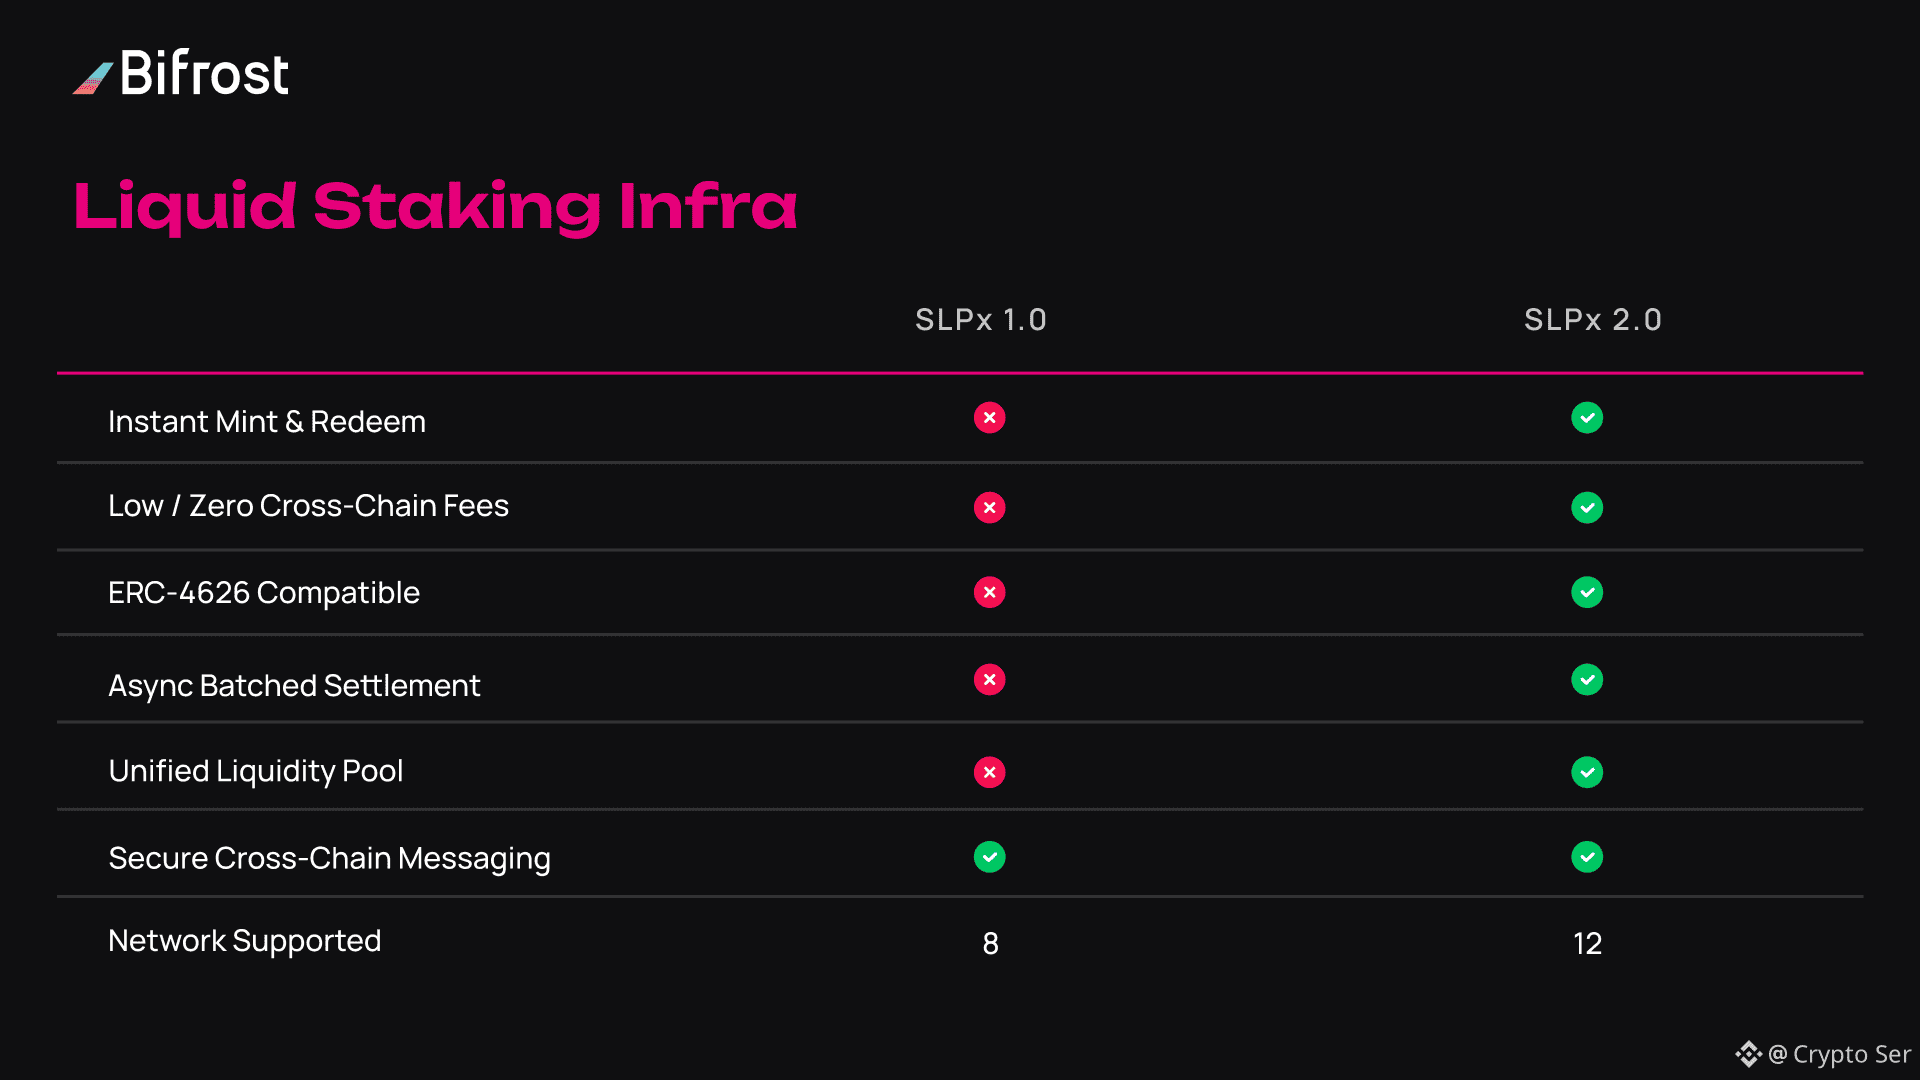Click SLPx 2.0 check for Secure Cross-Chain Messaging
Image resolution: width=1920 pixels, height=1080 pixels.
tap(1586, 857)
